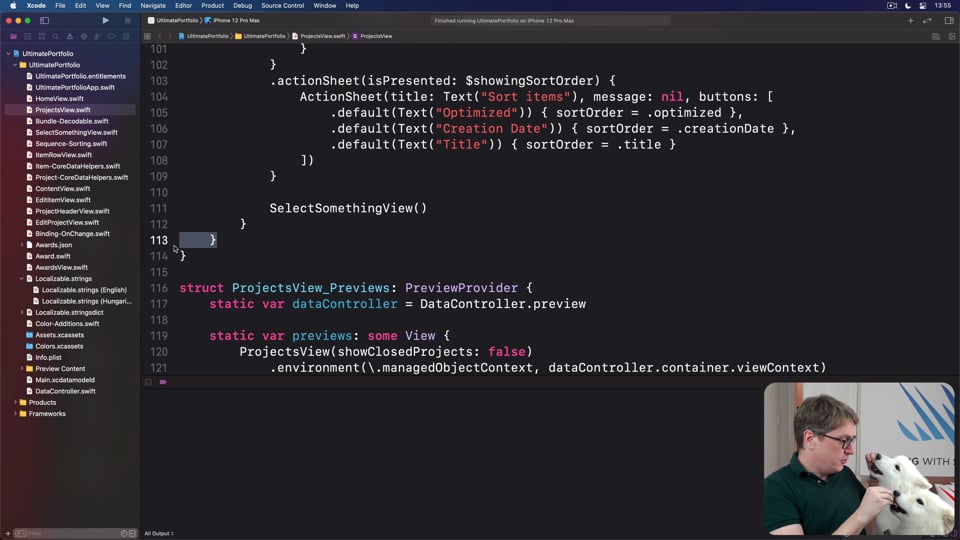The image size is (960, 540).
Task: Click ProjectsView.swift in jump bar
Action: (x=318, y=36)
